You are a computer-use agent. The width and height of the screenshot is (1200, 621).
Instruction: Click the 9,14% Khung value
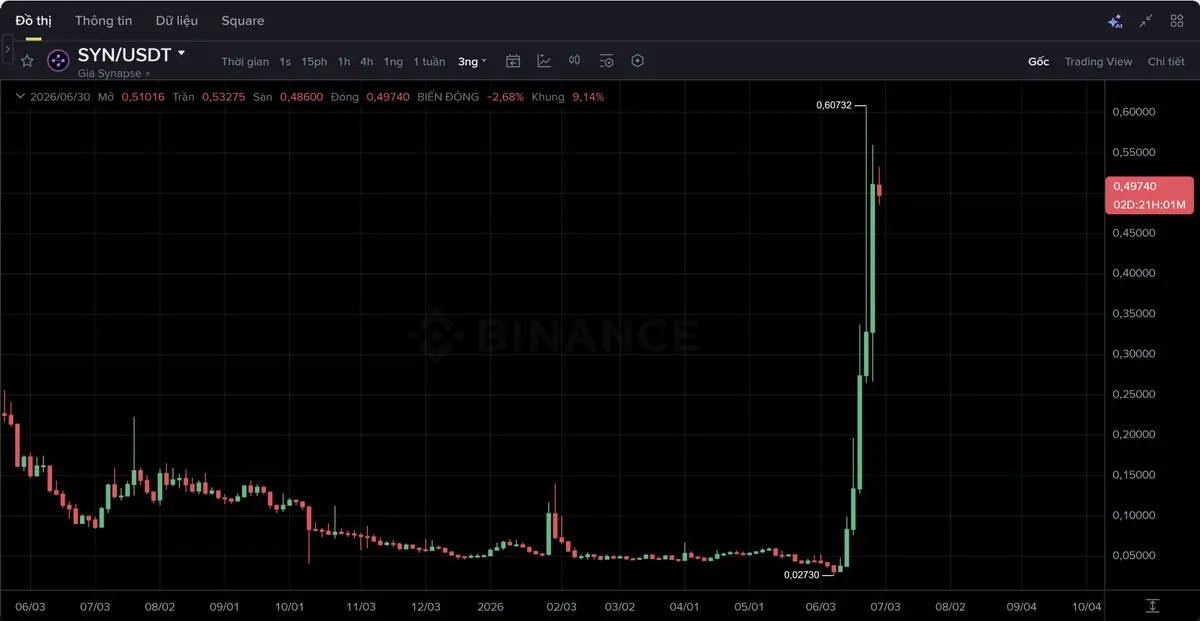(x=588, y=97)
